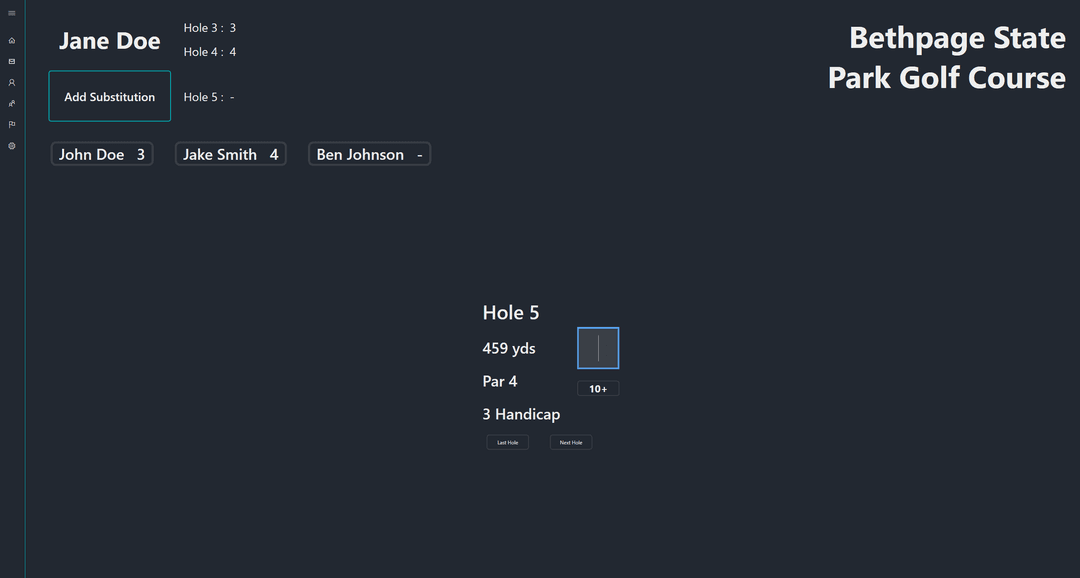Open the scorecard icon in sidebar
This screenshot has height=578, width=1080.
coord(12,62)
